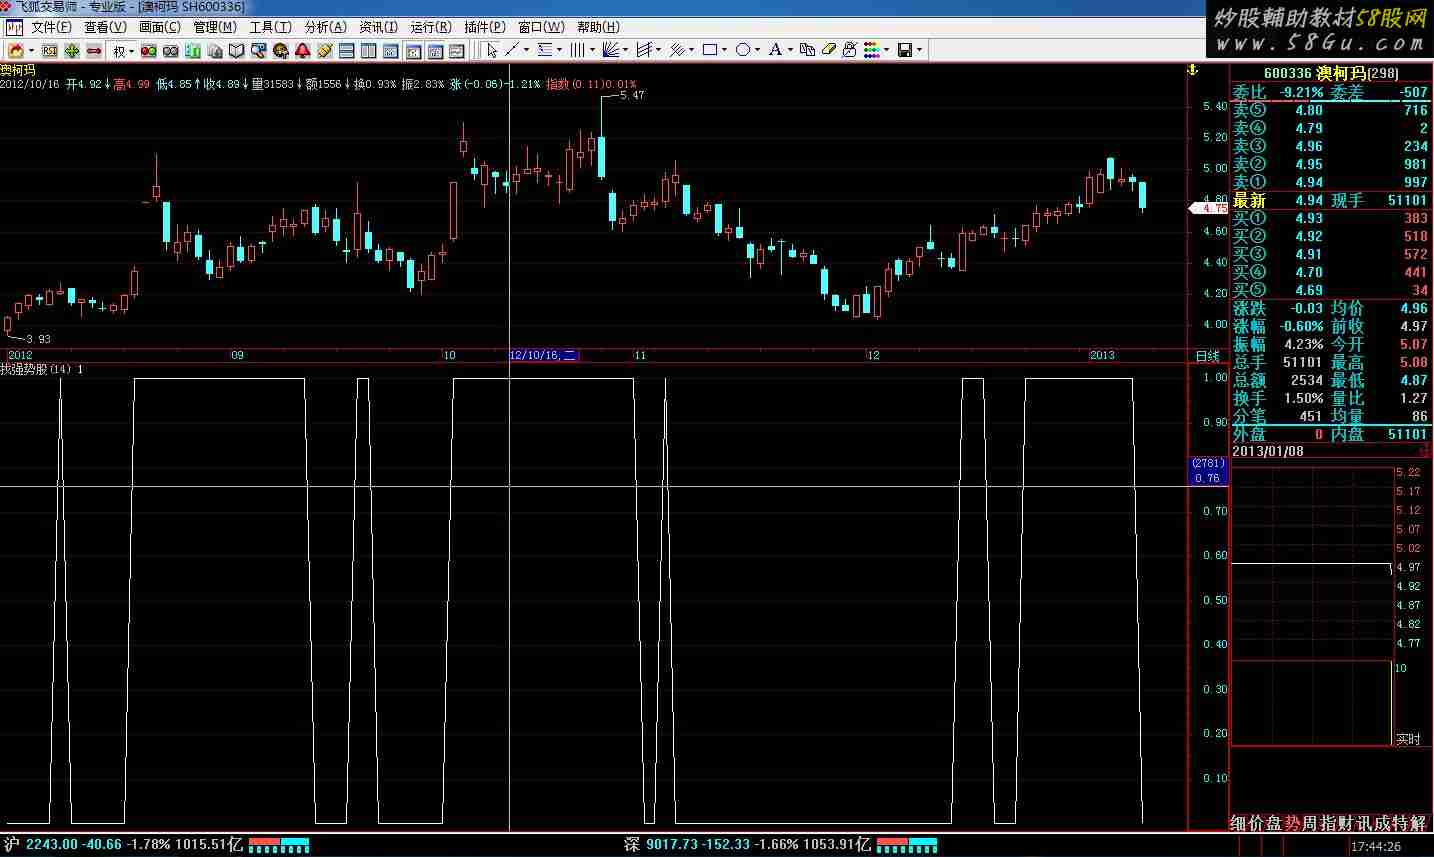The image size is (1434, 857).
Task: Open the book icon in toolbar
Action: point(237,50)
